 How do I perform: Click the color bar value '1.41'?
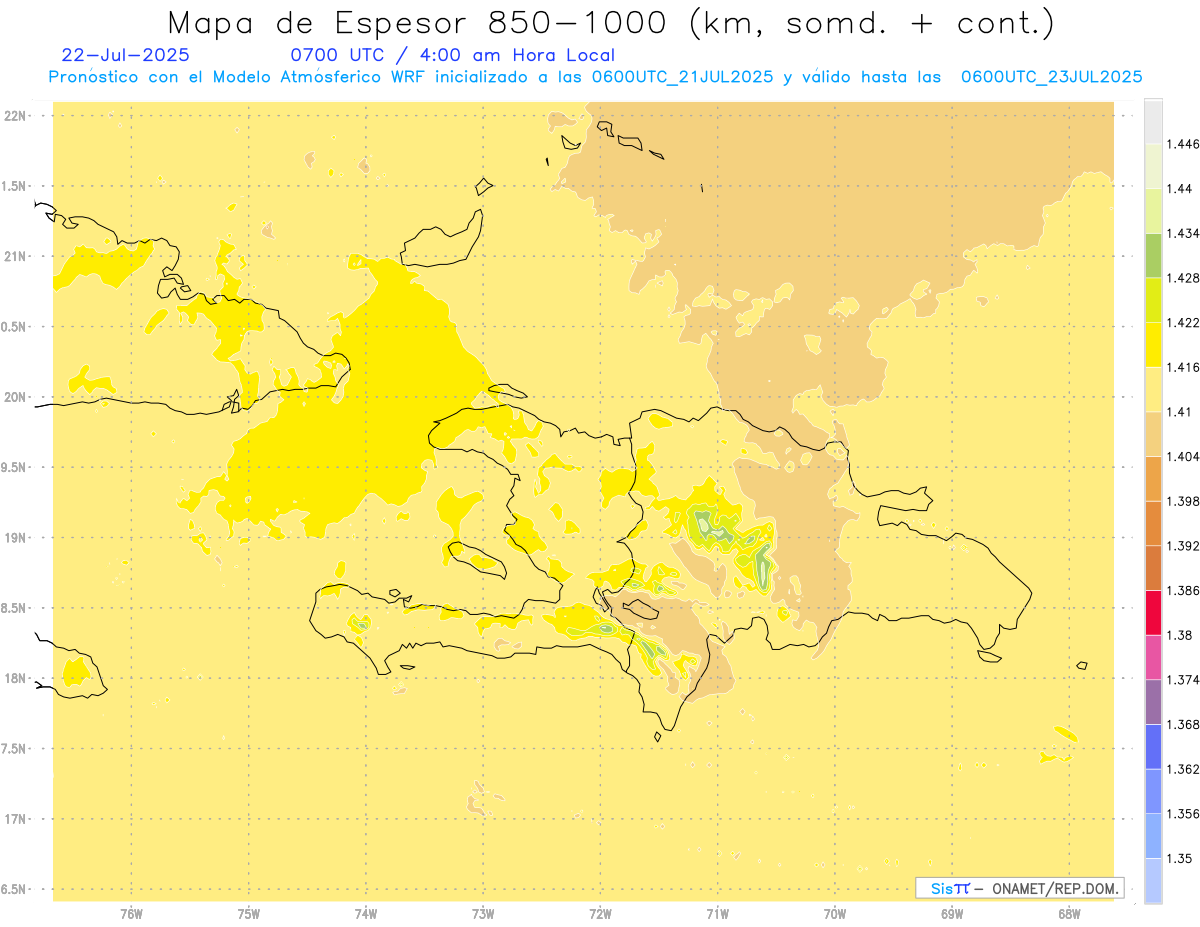tap(1178, 412)
